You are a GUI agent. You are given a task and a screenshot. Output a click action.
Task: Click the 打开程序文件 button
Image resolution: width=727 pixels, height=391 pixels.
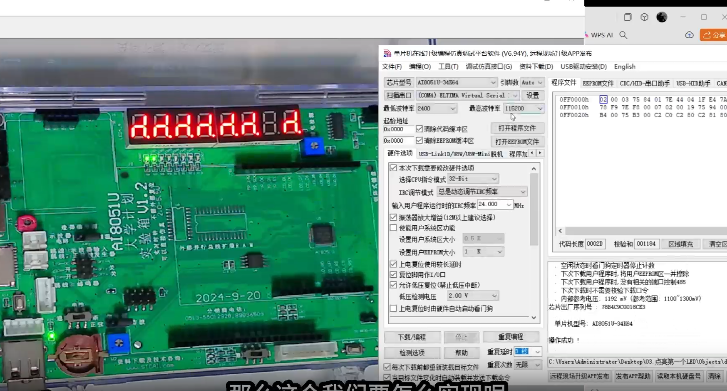[x=517, y=128]
